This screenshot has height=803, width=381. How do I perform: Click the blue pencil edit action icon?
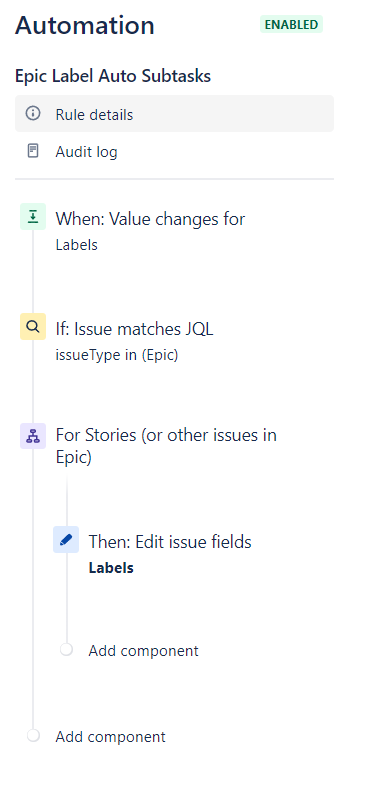(x=66, y=539)
